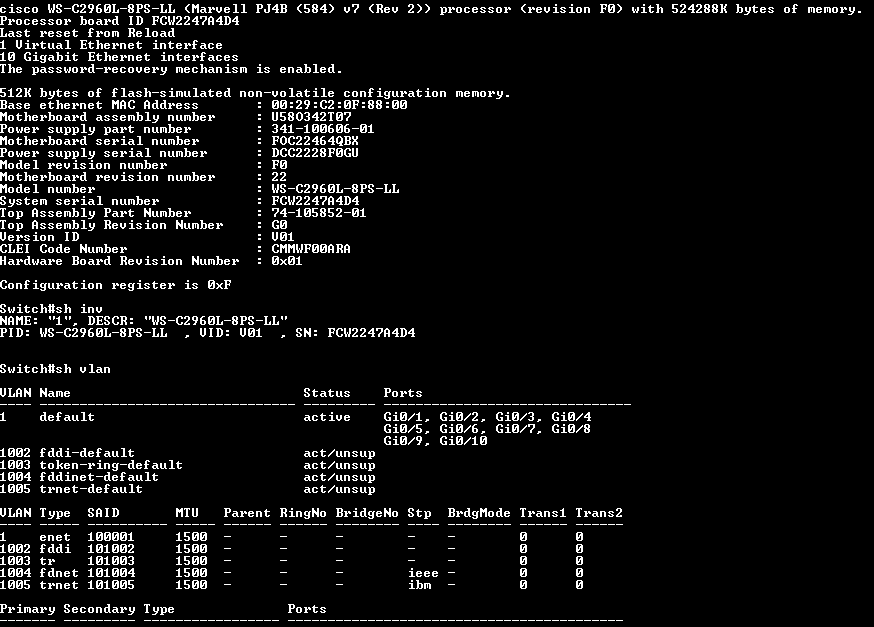Viewport: 874px width, 627px height.
Task: Click the MAC address 00:29:C2:0F:88:00
Action: point(339,105)
